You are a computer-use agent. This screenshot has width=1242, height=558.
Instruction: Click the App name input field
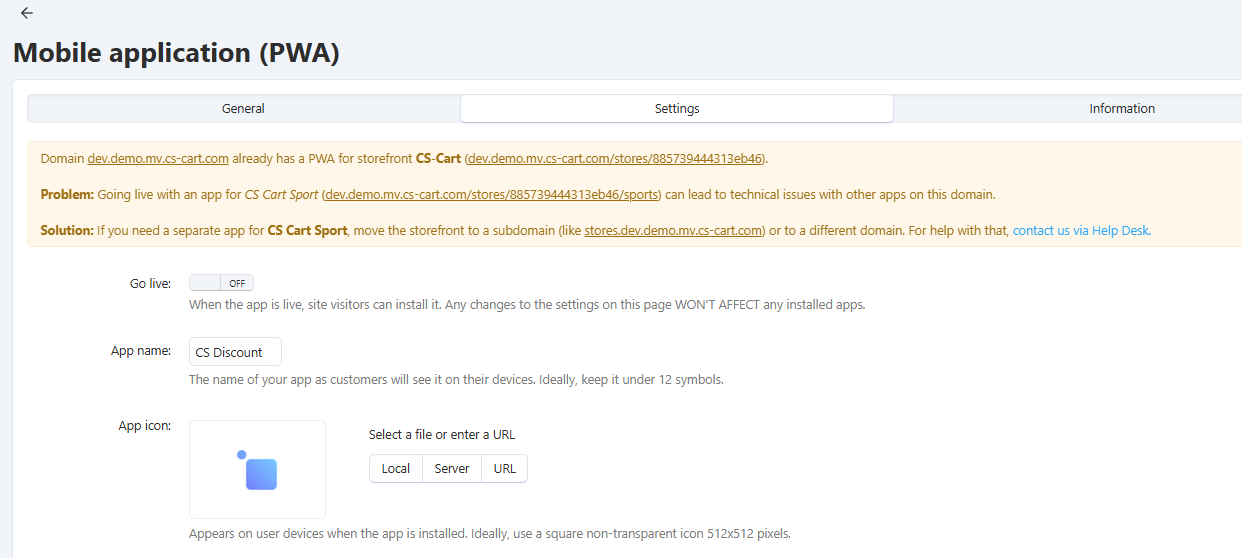(x=235, y=352)
